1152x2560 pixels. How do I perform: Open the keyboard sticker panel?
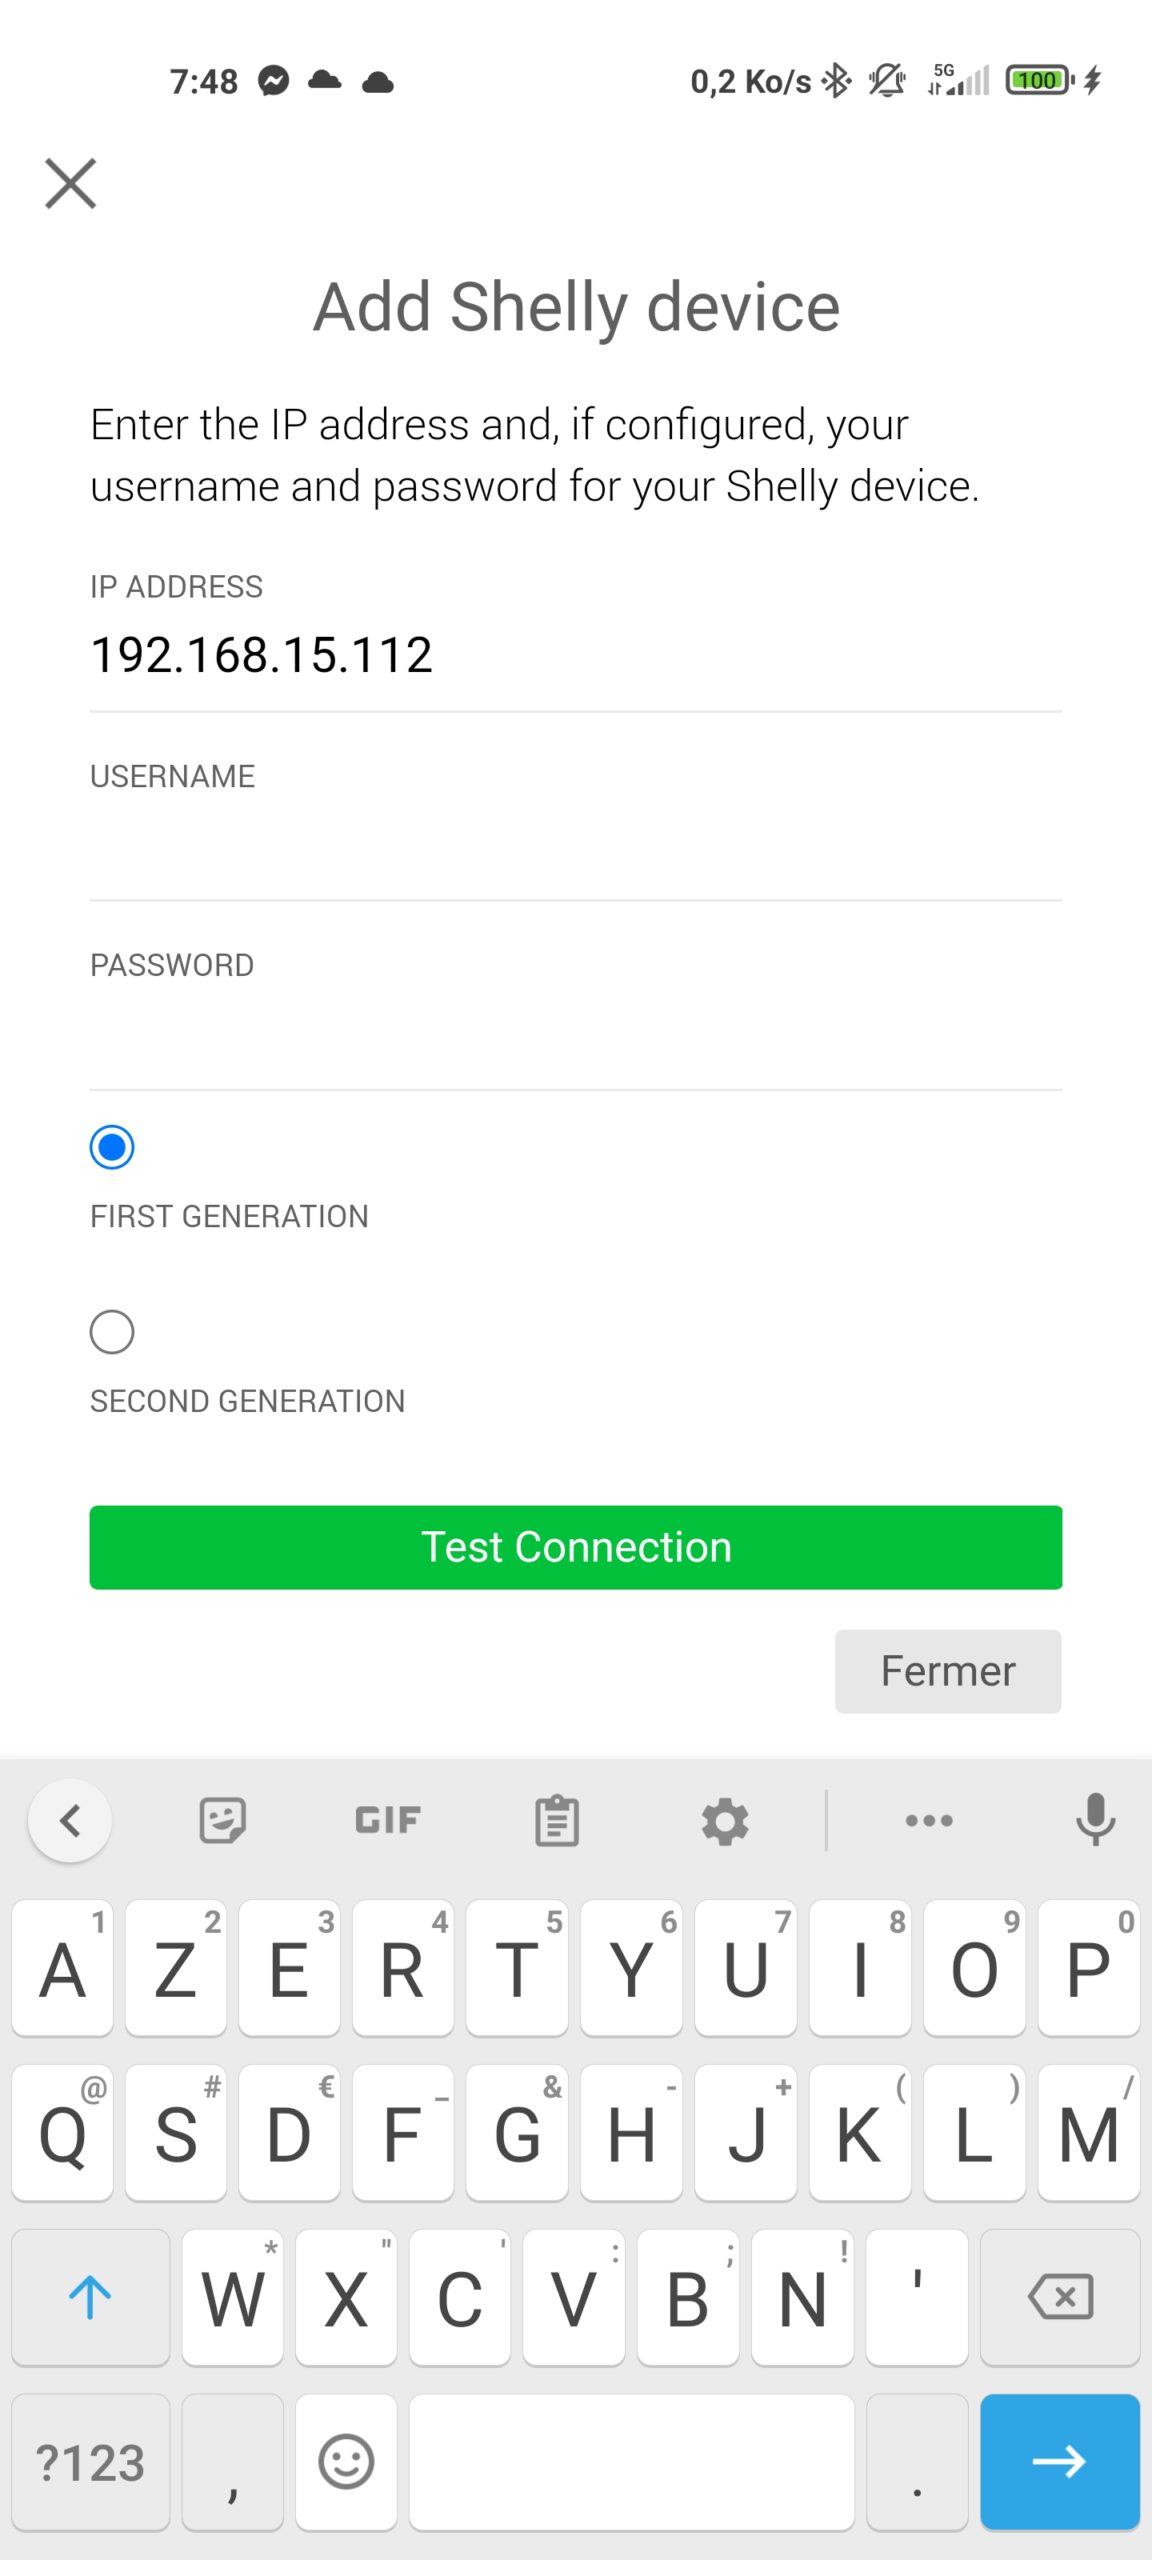tap(222, 1820)
